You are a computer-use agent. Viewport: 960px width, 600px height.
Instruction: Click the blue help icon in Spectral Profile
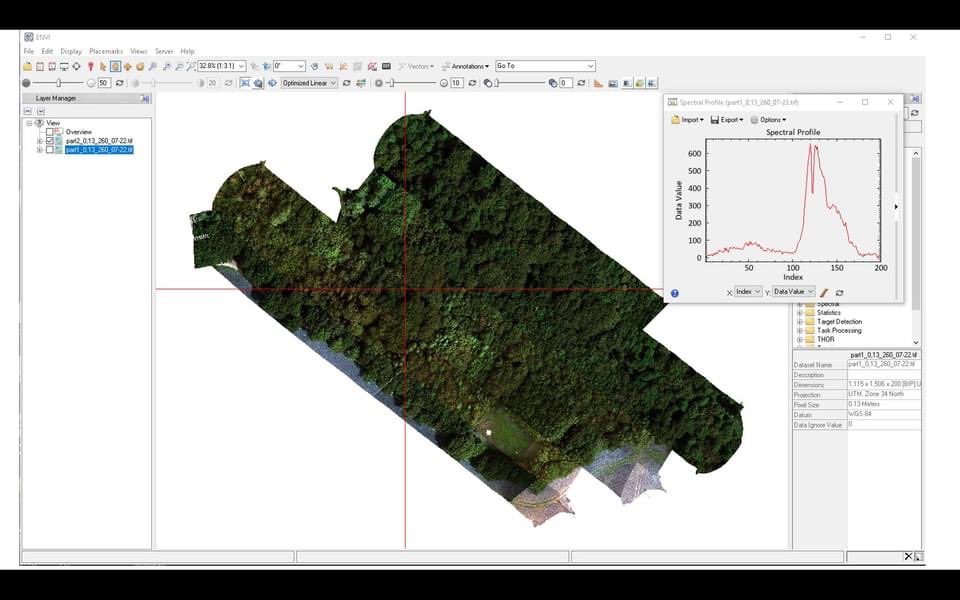tap(675, 293)
